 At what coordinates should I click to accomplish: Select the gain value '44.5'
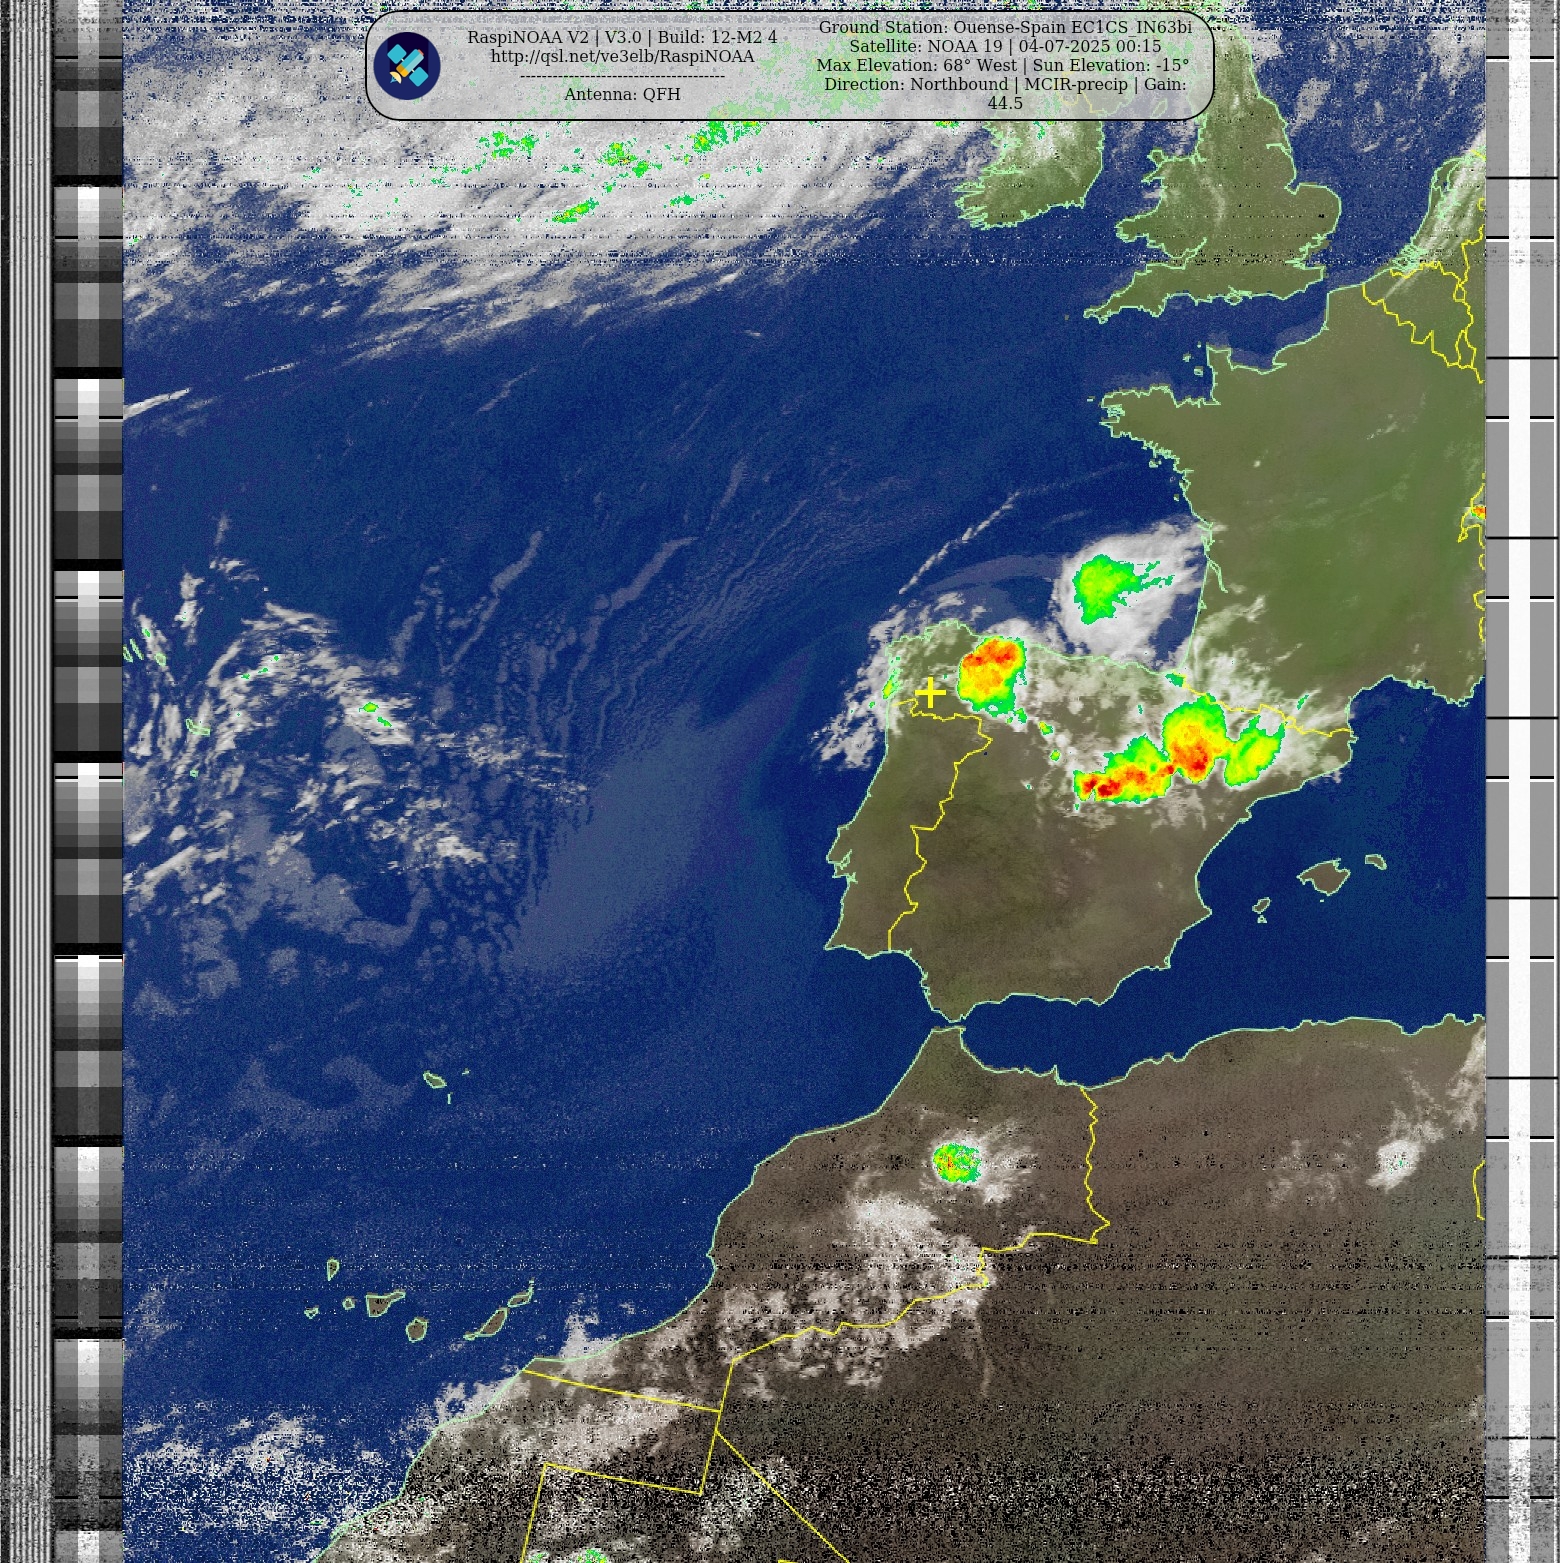(1005, 103)
